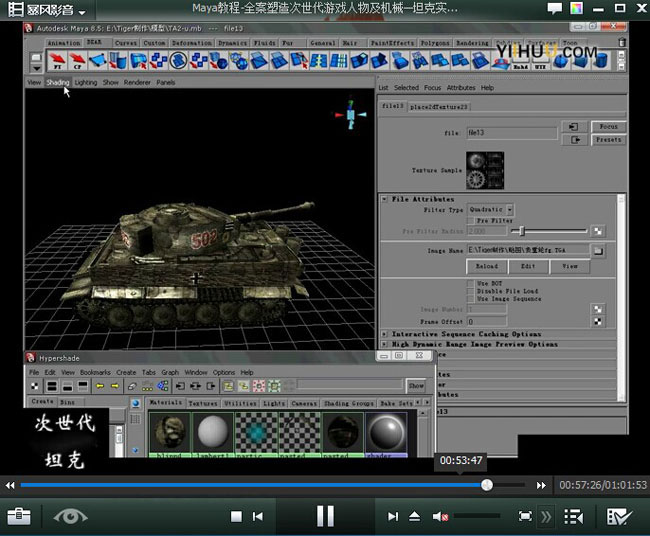The width and height of the screenshot is (650, 536).
Task: Toggle Disable File Load checkbox
Action: click(471, 291)
